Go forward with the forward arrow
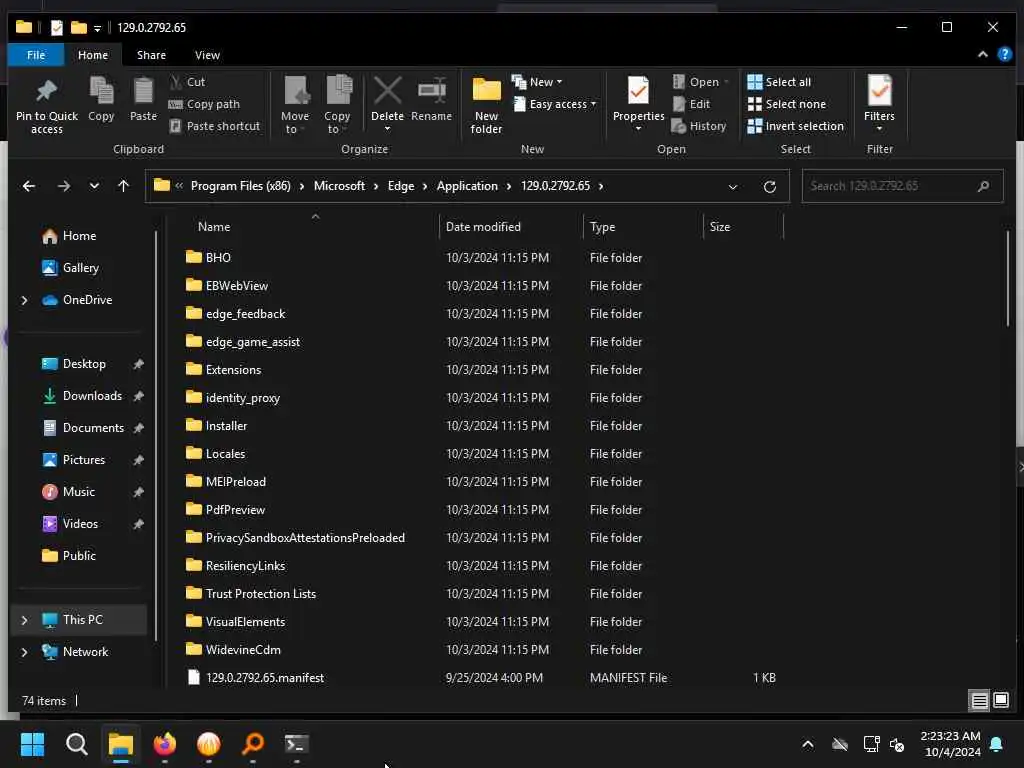Image resolution: width=1024 pixels, height=768 pixels. pos(63,186)
